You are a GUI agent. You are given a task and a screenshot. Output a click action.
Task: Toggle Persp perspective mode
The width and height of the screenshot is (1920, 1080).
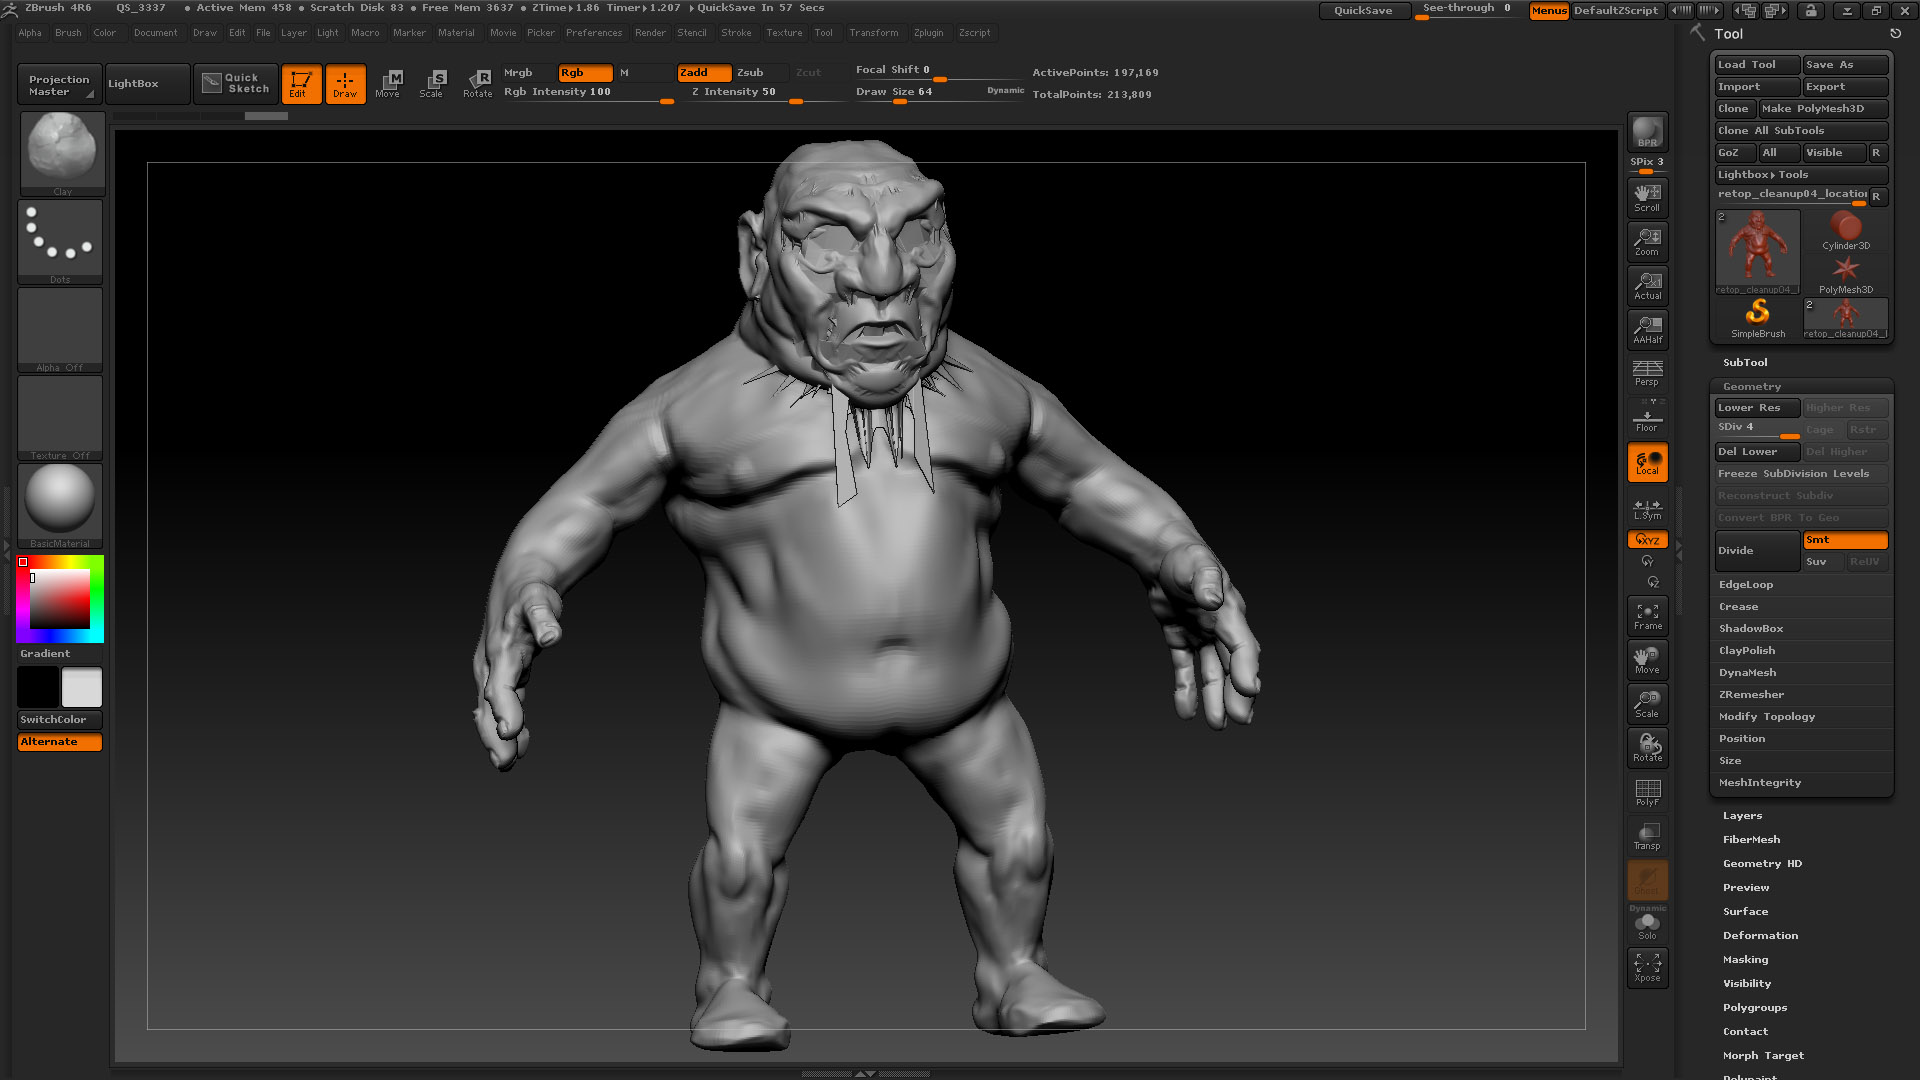coord(1647,373)
